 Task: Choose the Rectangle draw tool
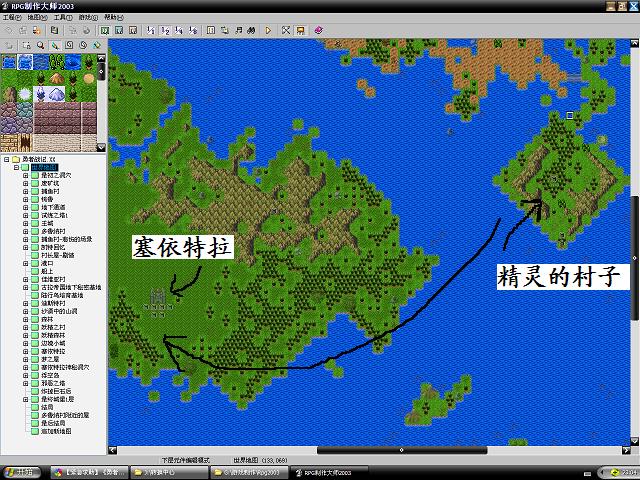tap(69, 45)
